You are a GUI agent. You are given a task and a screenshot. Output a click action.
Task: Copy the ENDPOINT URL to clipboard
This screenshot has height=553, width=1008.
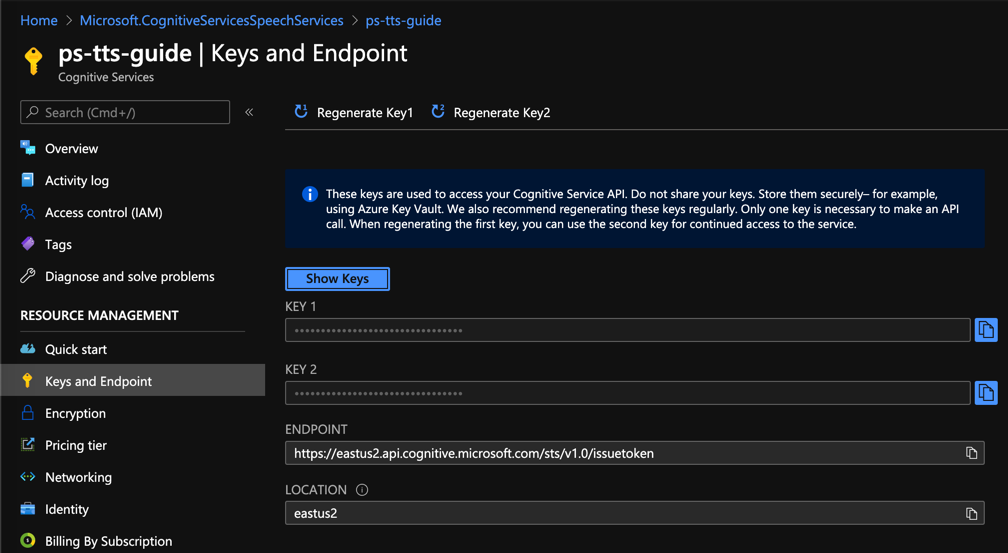click(971, 453)
